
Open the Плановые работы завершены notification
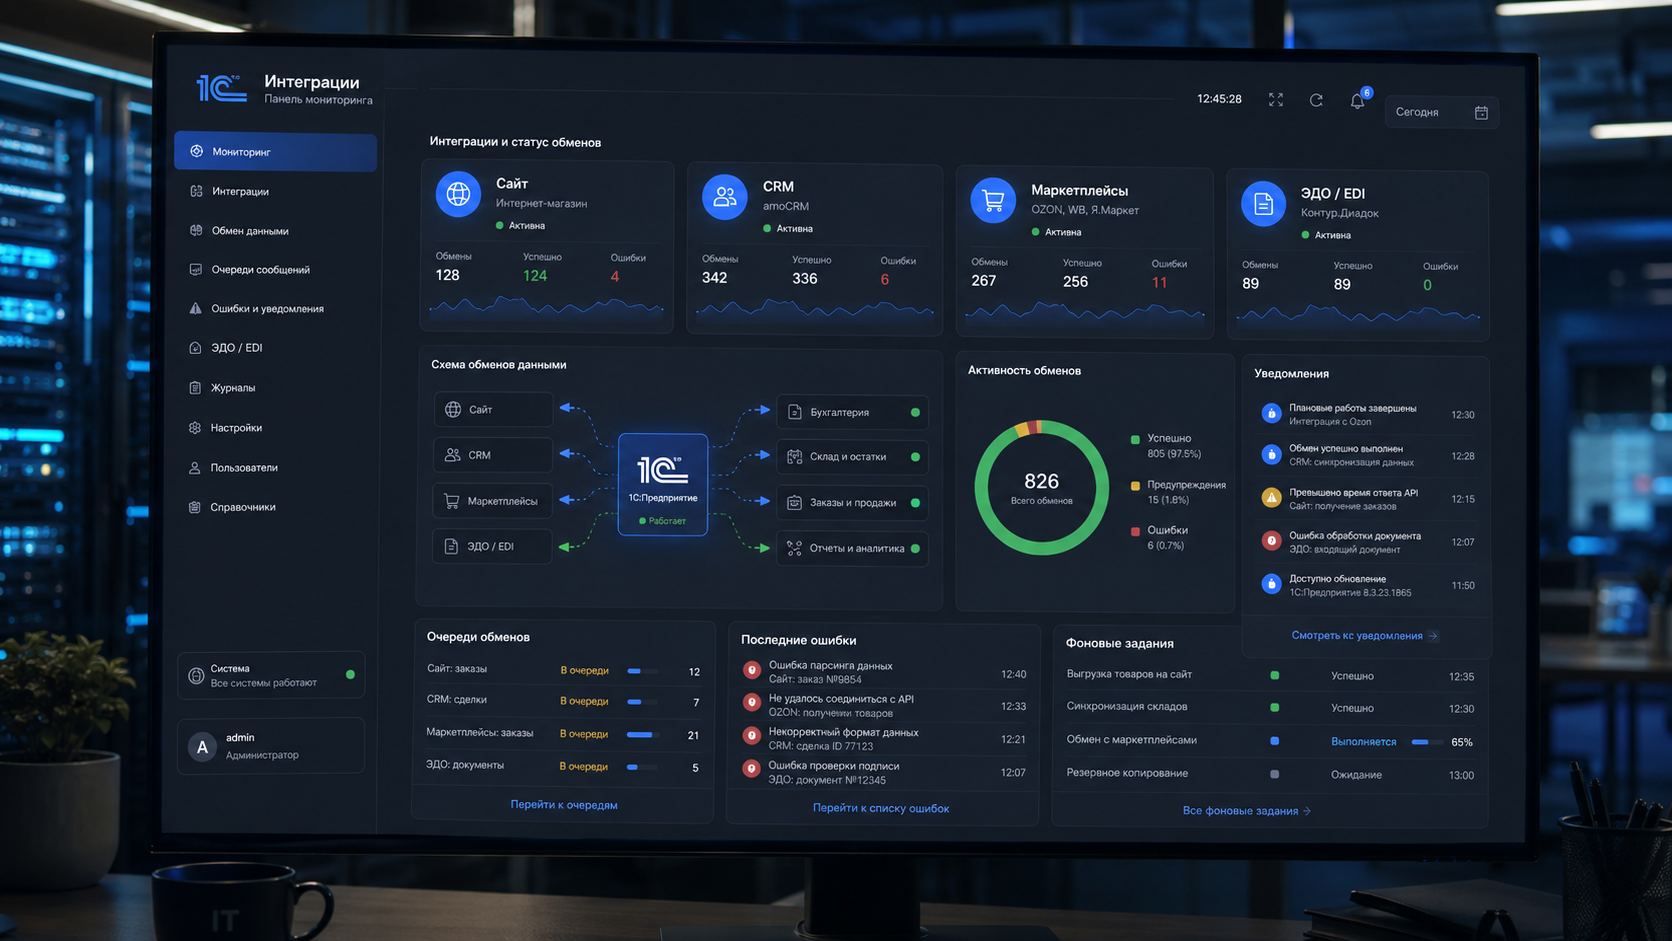click(x=1367, y=414)
